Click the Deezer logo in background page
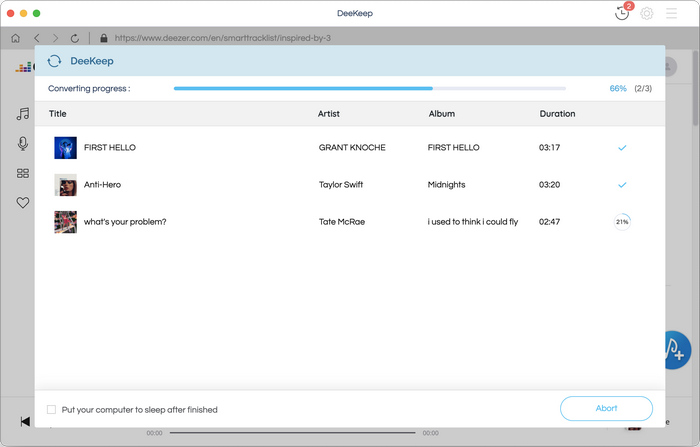The width and height of the screenshot is (700, 447). click(x=24, y=67)
